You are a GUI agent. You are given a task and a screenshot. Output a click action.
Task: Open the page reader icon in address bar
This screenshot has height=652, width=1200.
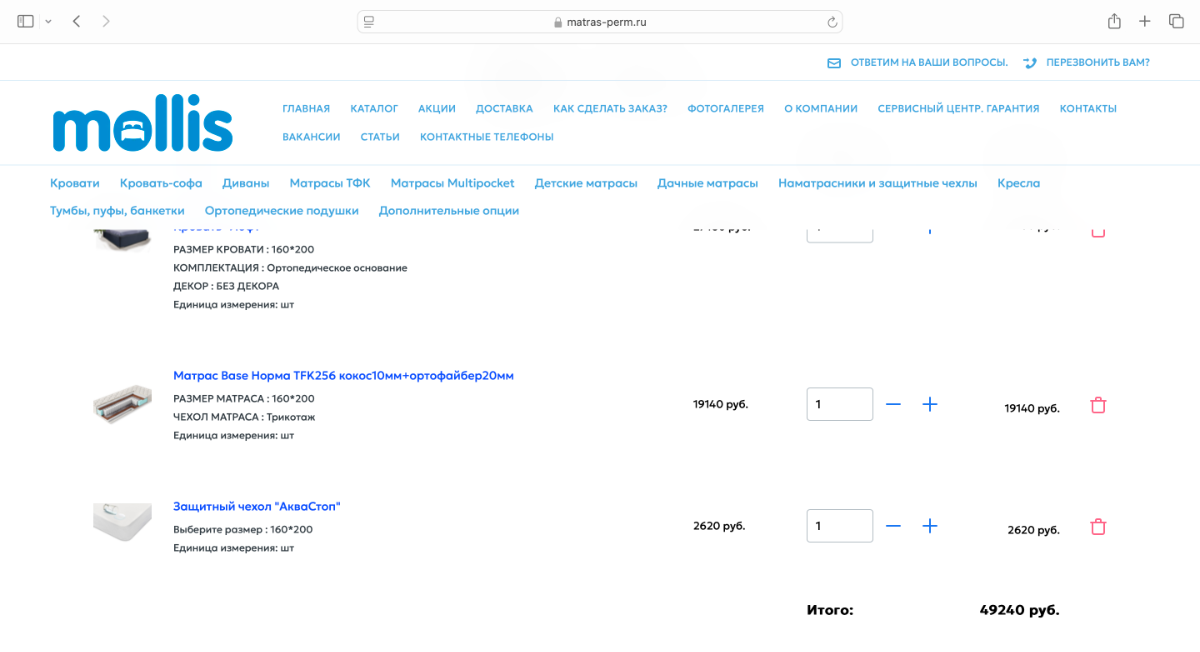tap(369, 22)
